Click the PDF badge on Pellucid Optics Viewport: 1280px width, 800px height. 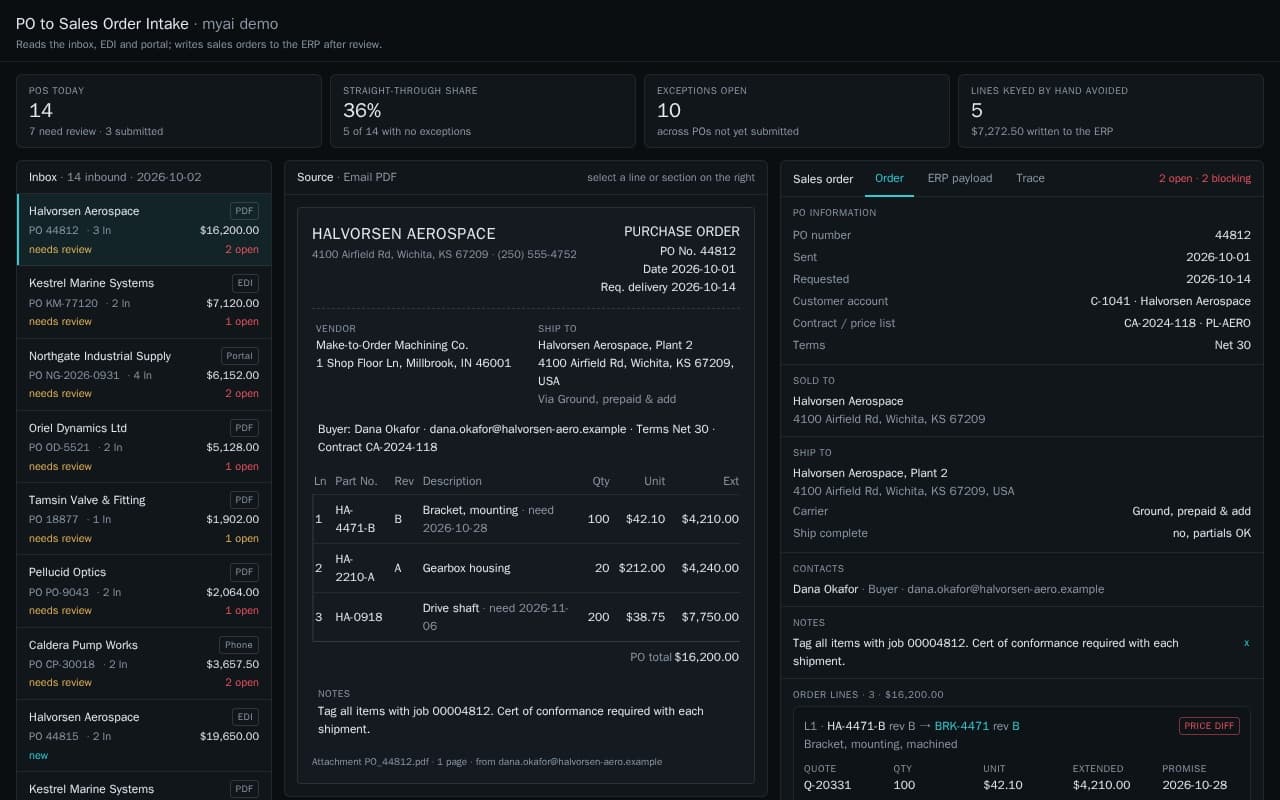point(244,572)
